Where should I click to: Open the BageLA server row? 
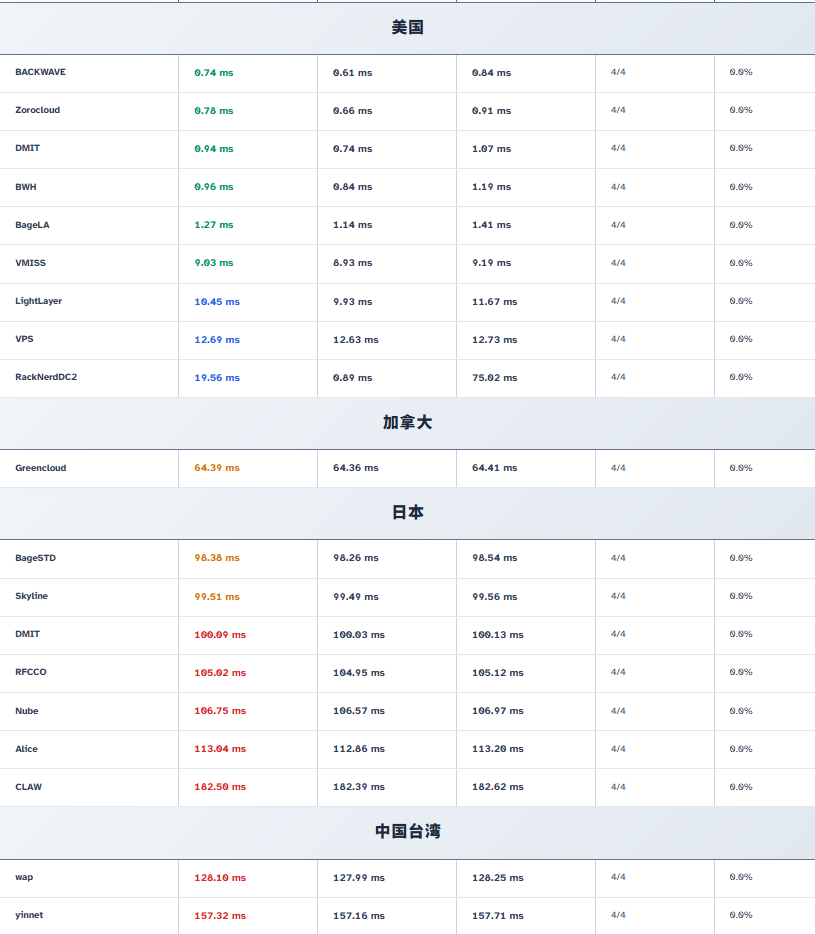(x=32, y=225)
